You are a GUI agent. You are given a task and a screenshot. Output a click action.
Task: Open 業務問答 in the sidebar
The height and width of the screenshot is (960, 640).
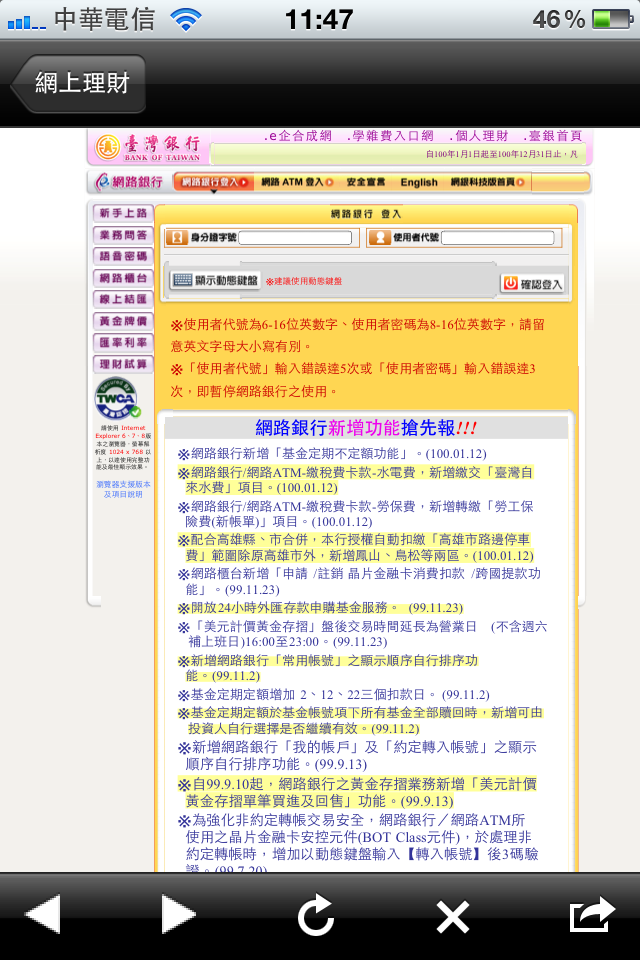[x=123, y=235]
